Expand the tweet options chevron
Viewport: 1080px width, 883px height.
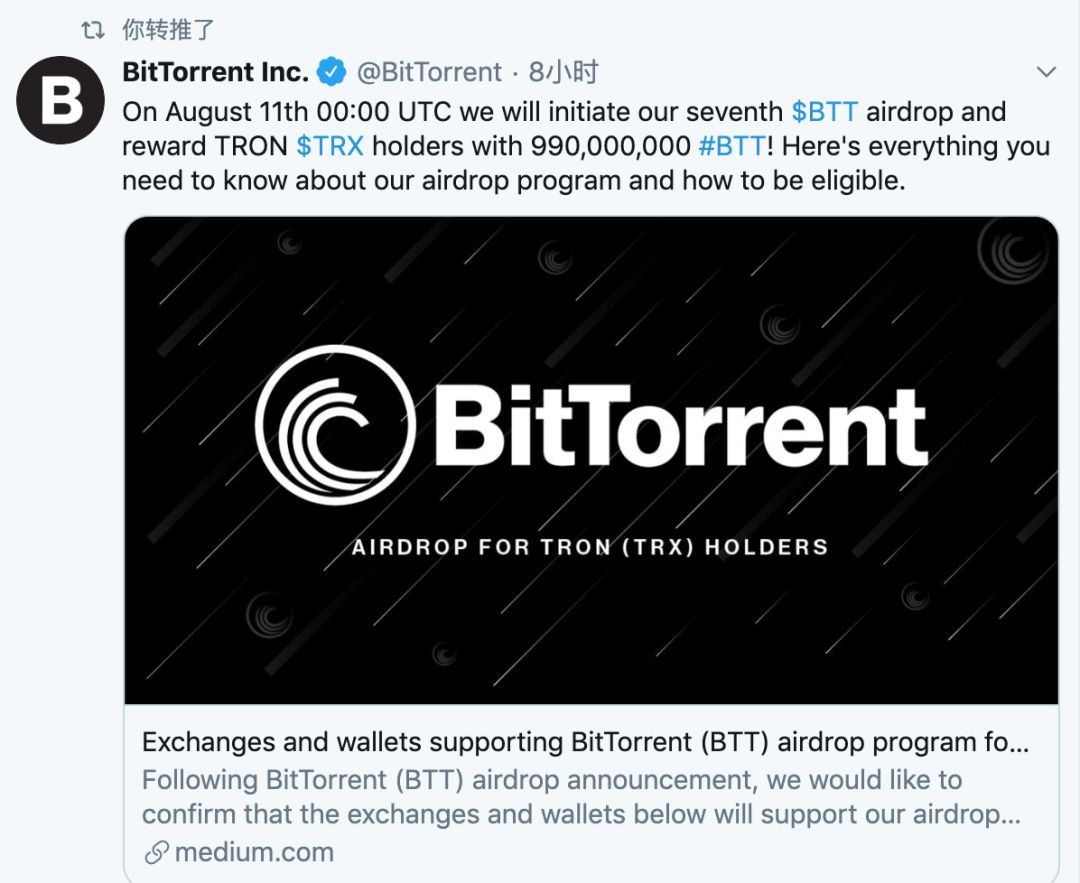1046,72
